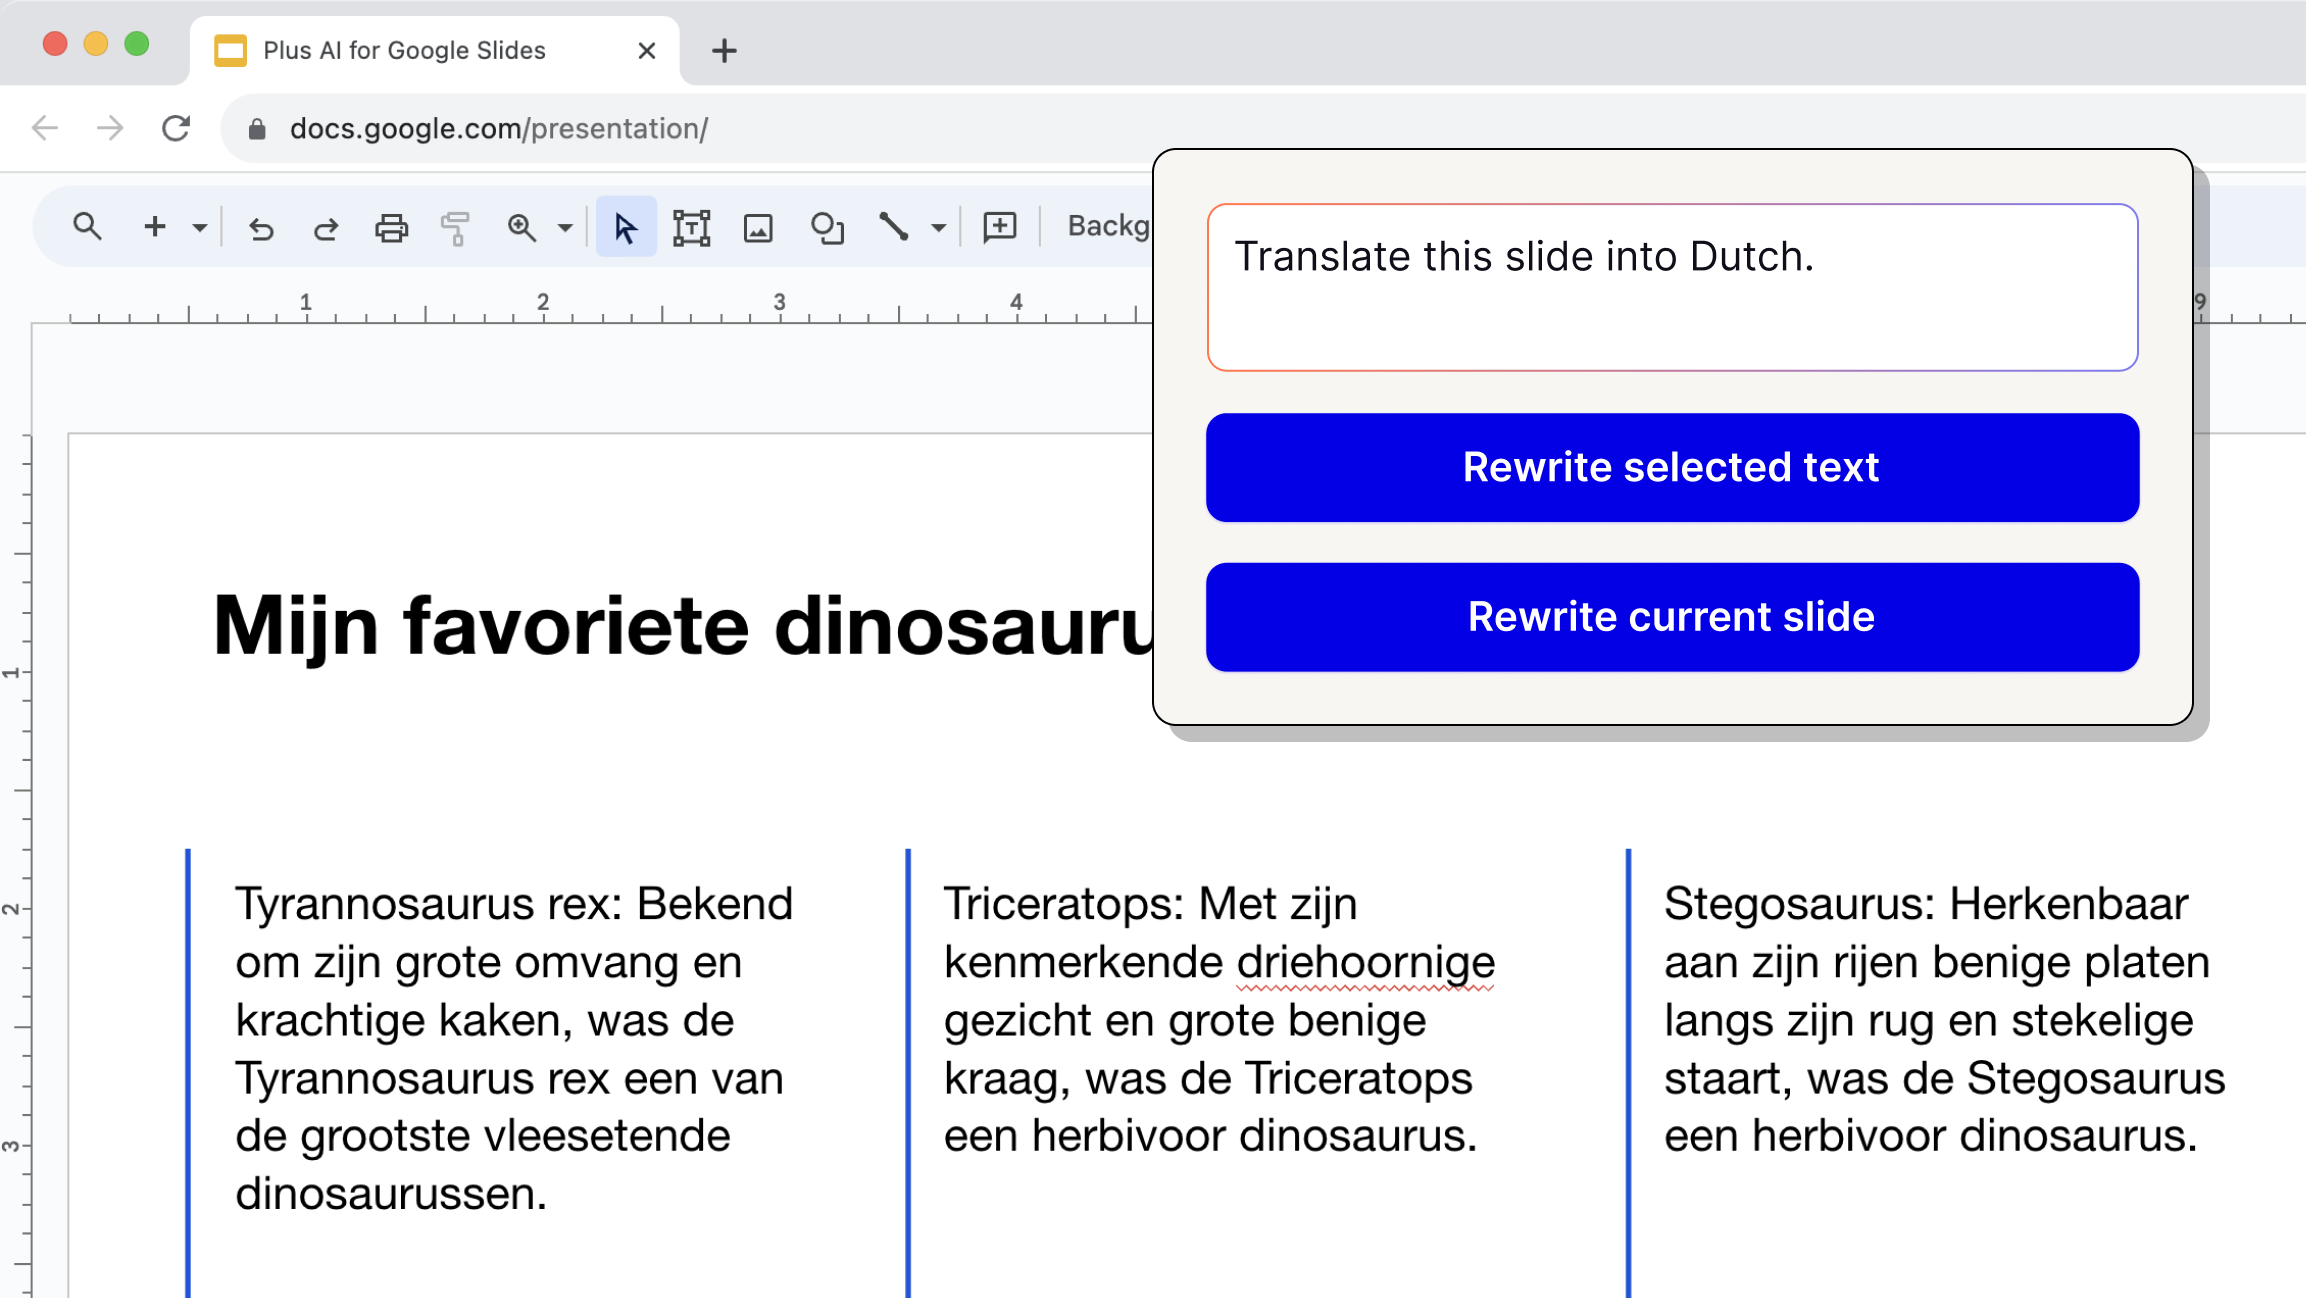Click the zoom magnifier tool
This screenshot has height=1298, width=2306.
[521, 228]
